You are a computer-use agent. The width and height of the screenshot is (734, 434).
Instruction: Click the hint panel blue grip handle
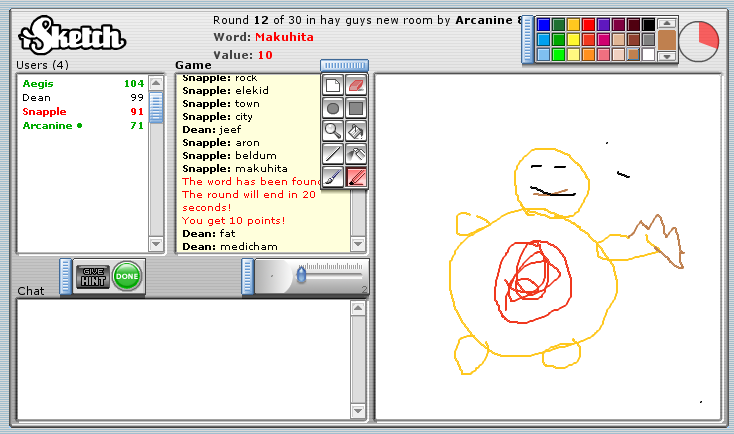[66, 277]
